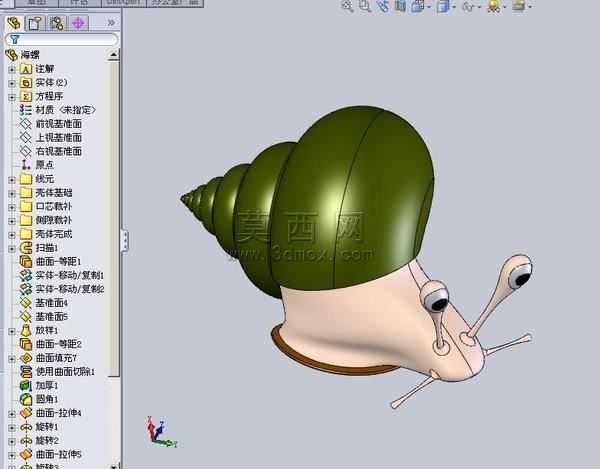
Task: Click the Previous View icon
Action: tap(383, 6)
